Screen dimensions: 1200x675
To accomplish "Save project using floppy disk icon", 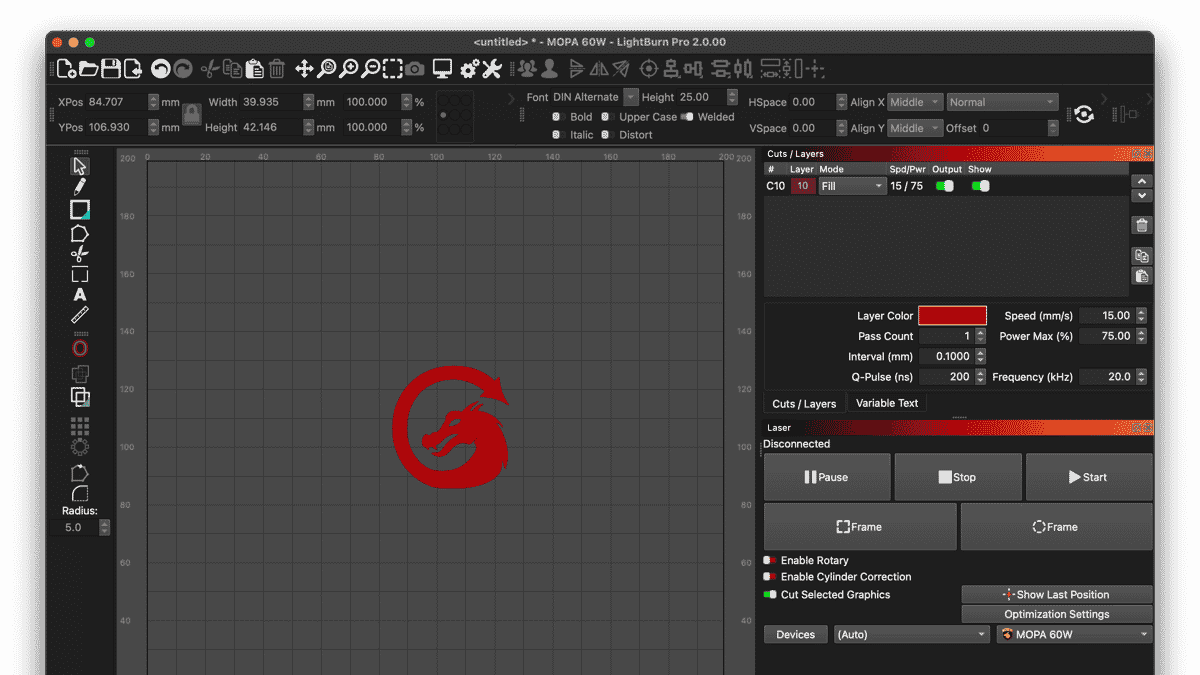I will pyautogui.click(x=110, y=69).
